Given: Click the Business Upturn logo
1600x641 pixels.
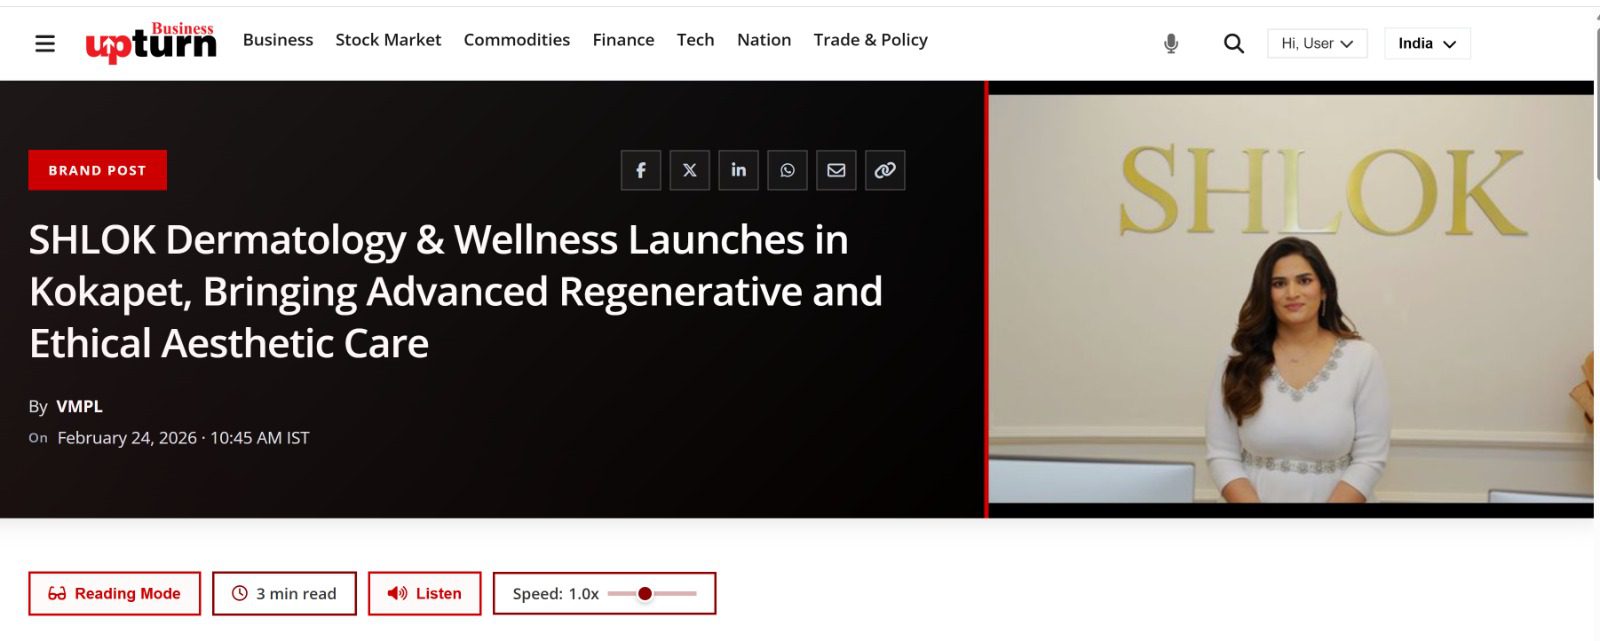Looking at the screenshot, I should click(151, 42).
